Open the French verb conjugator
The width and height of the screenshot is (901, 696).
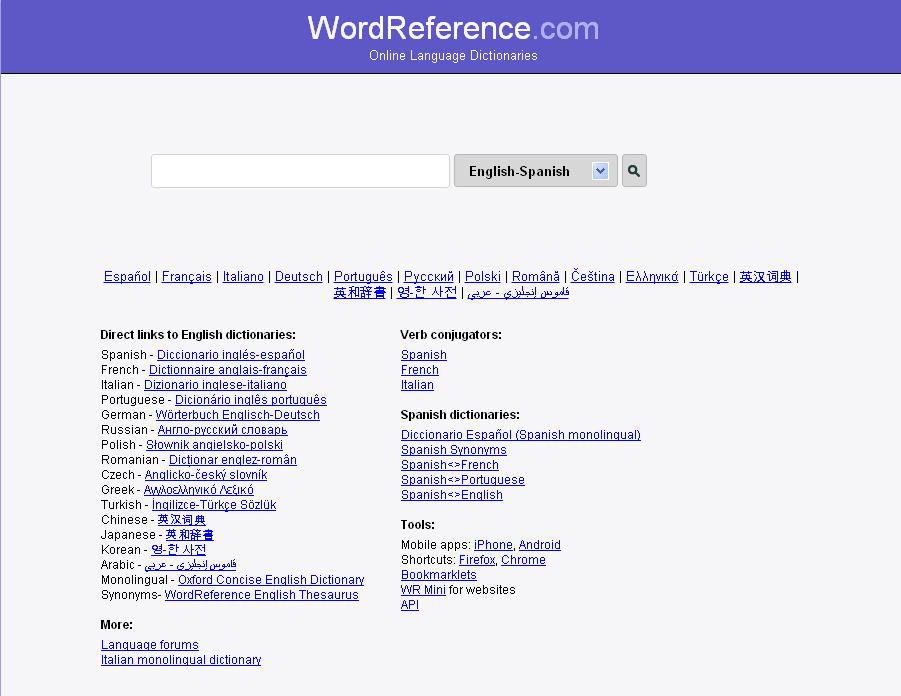(419, 370)
